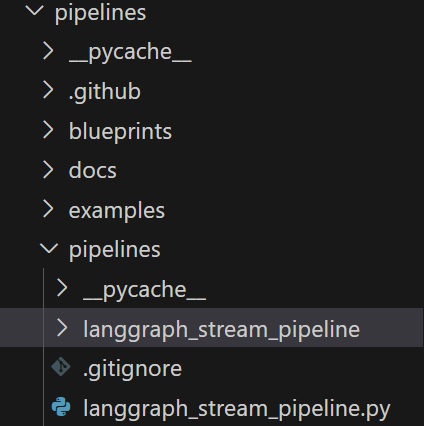Open the .gitignore file
The image size is (424, 426).
(x=133, y=369)
